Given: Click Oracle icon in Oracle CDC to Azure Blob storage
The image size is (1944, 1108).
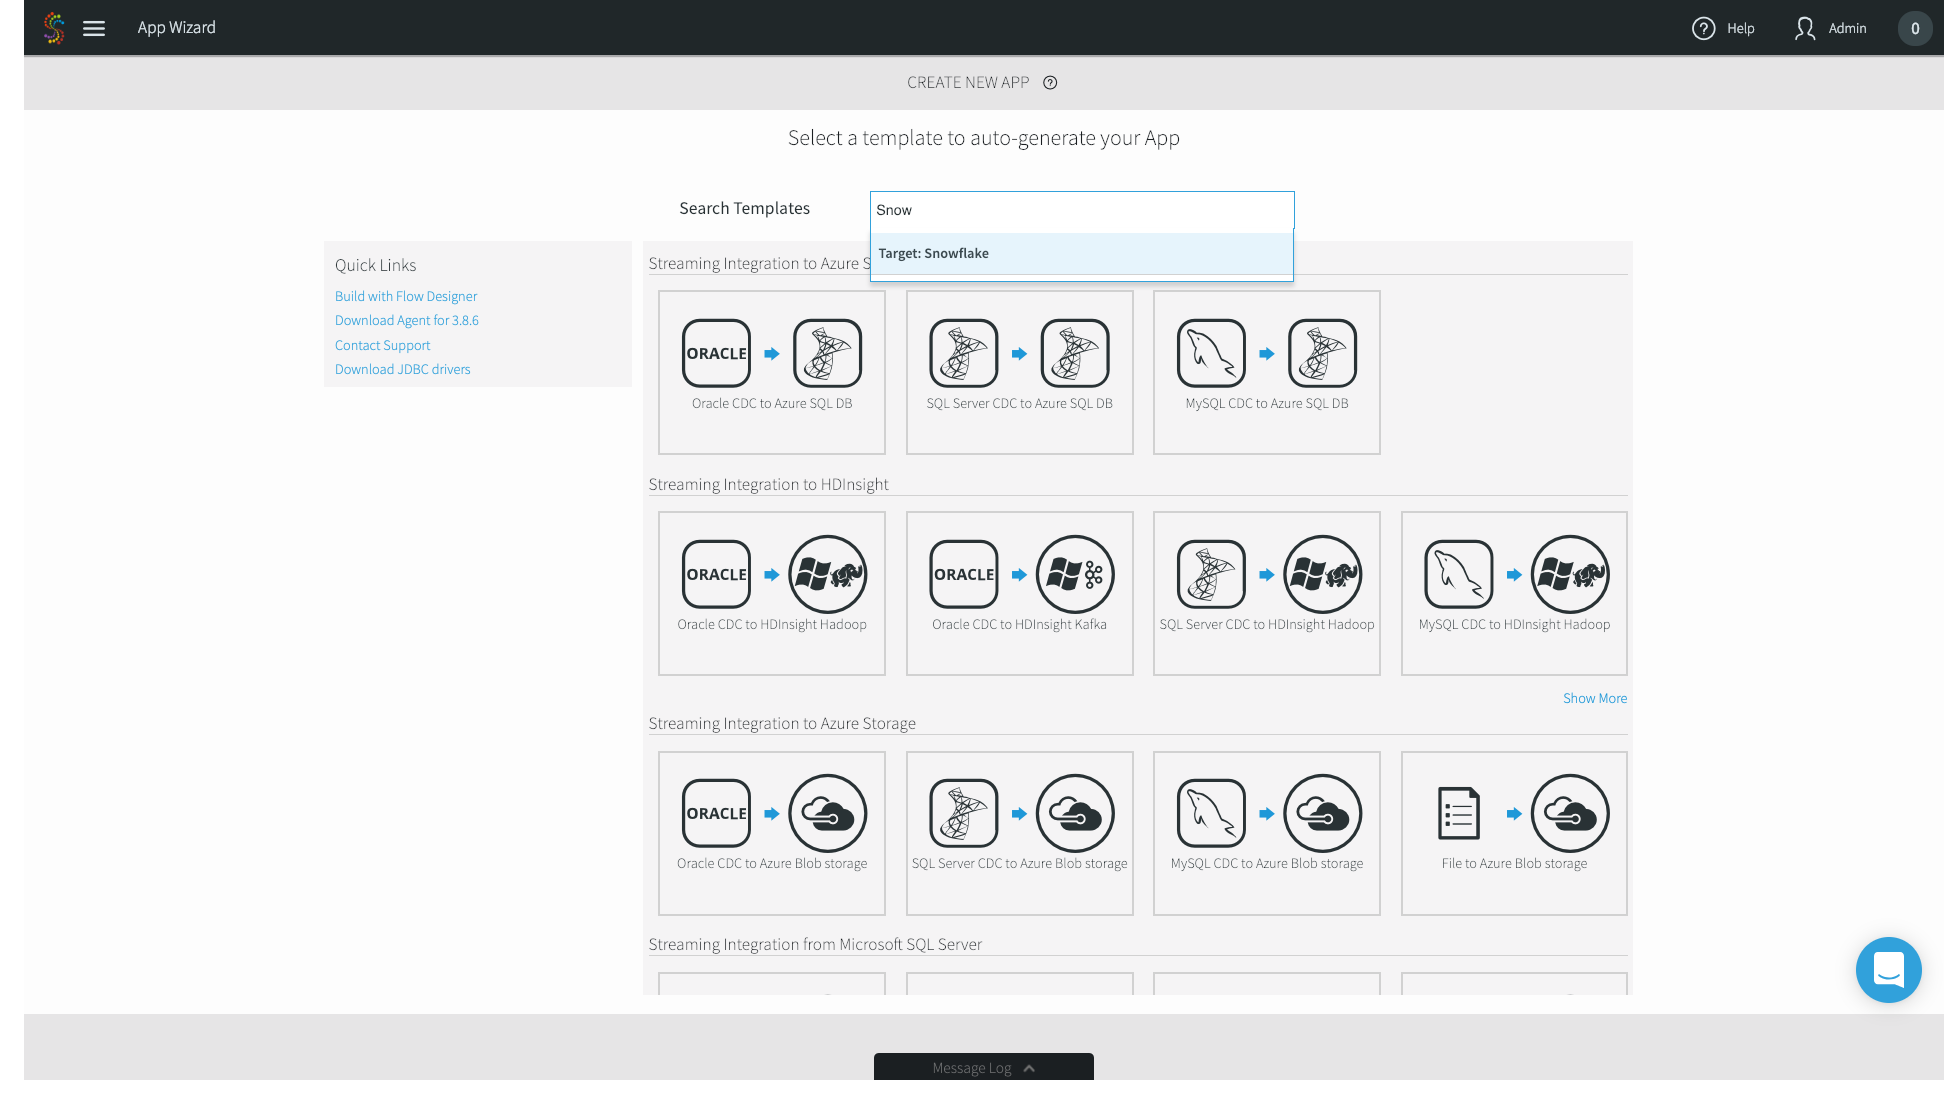Looking at the screenshot, I should click(x=716, y=813).
